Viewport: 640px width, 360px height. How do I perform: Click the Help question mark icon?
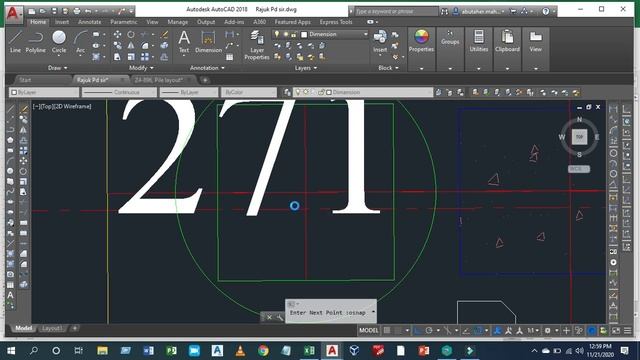[x=546, y=11]
